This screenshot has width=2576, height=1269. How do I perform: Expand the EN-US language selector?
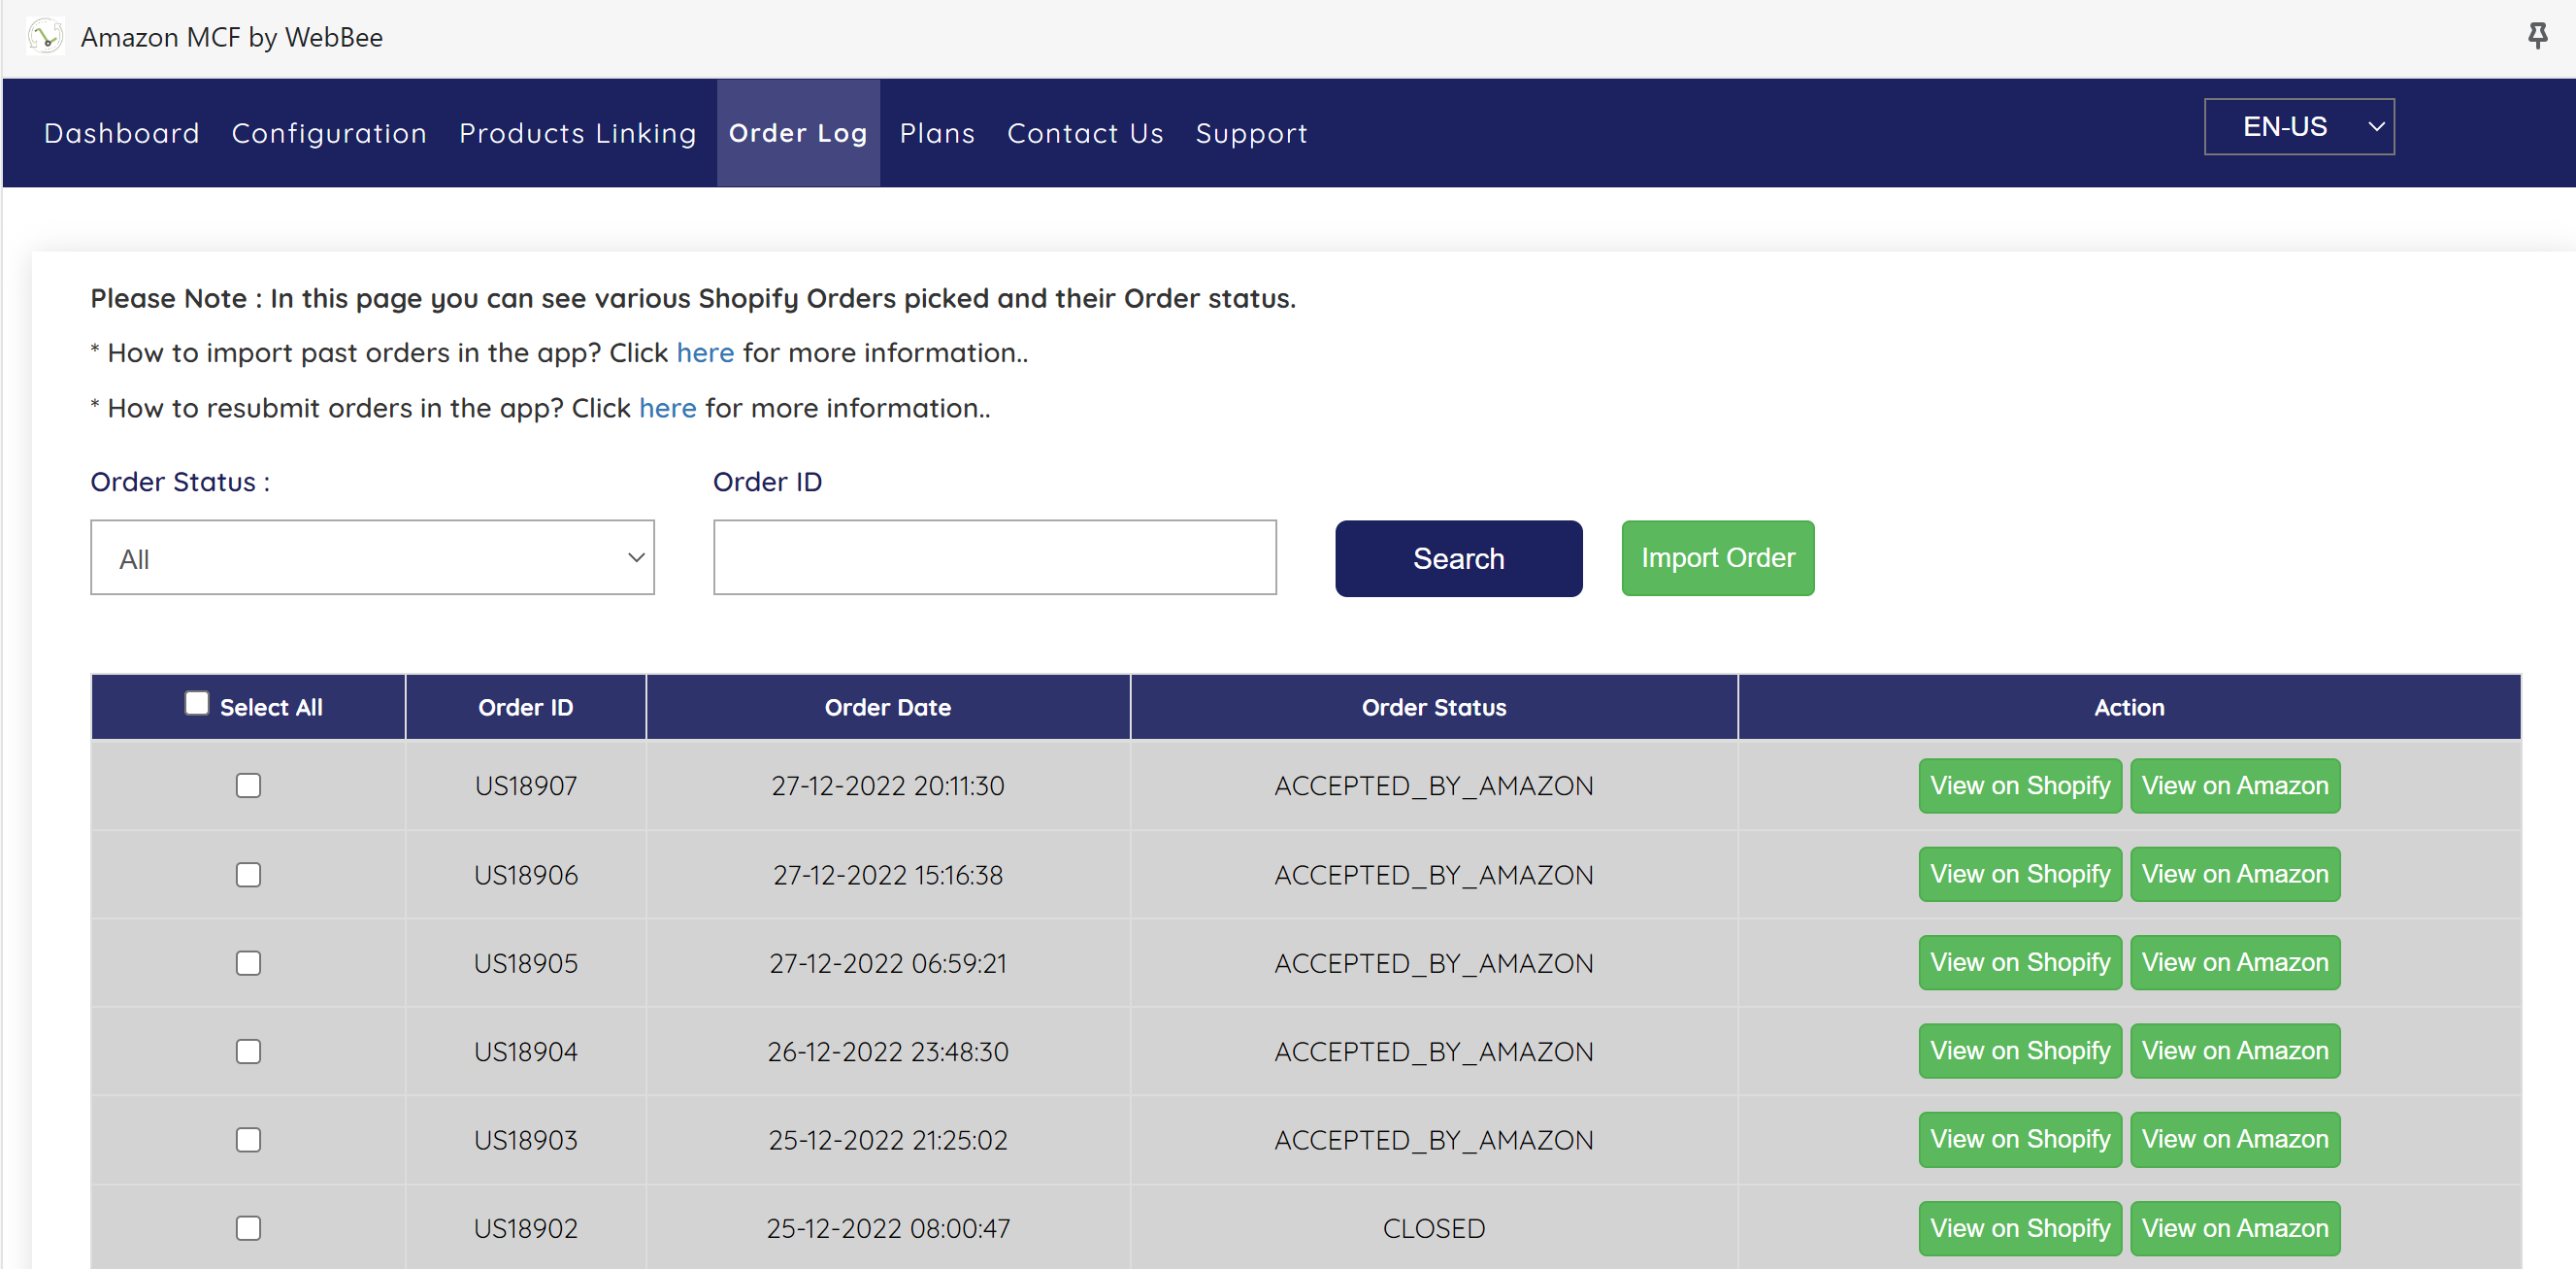point(2298,127)
